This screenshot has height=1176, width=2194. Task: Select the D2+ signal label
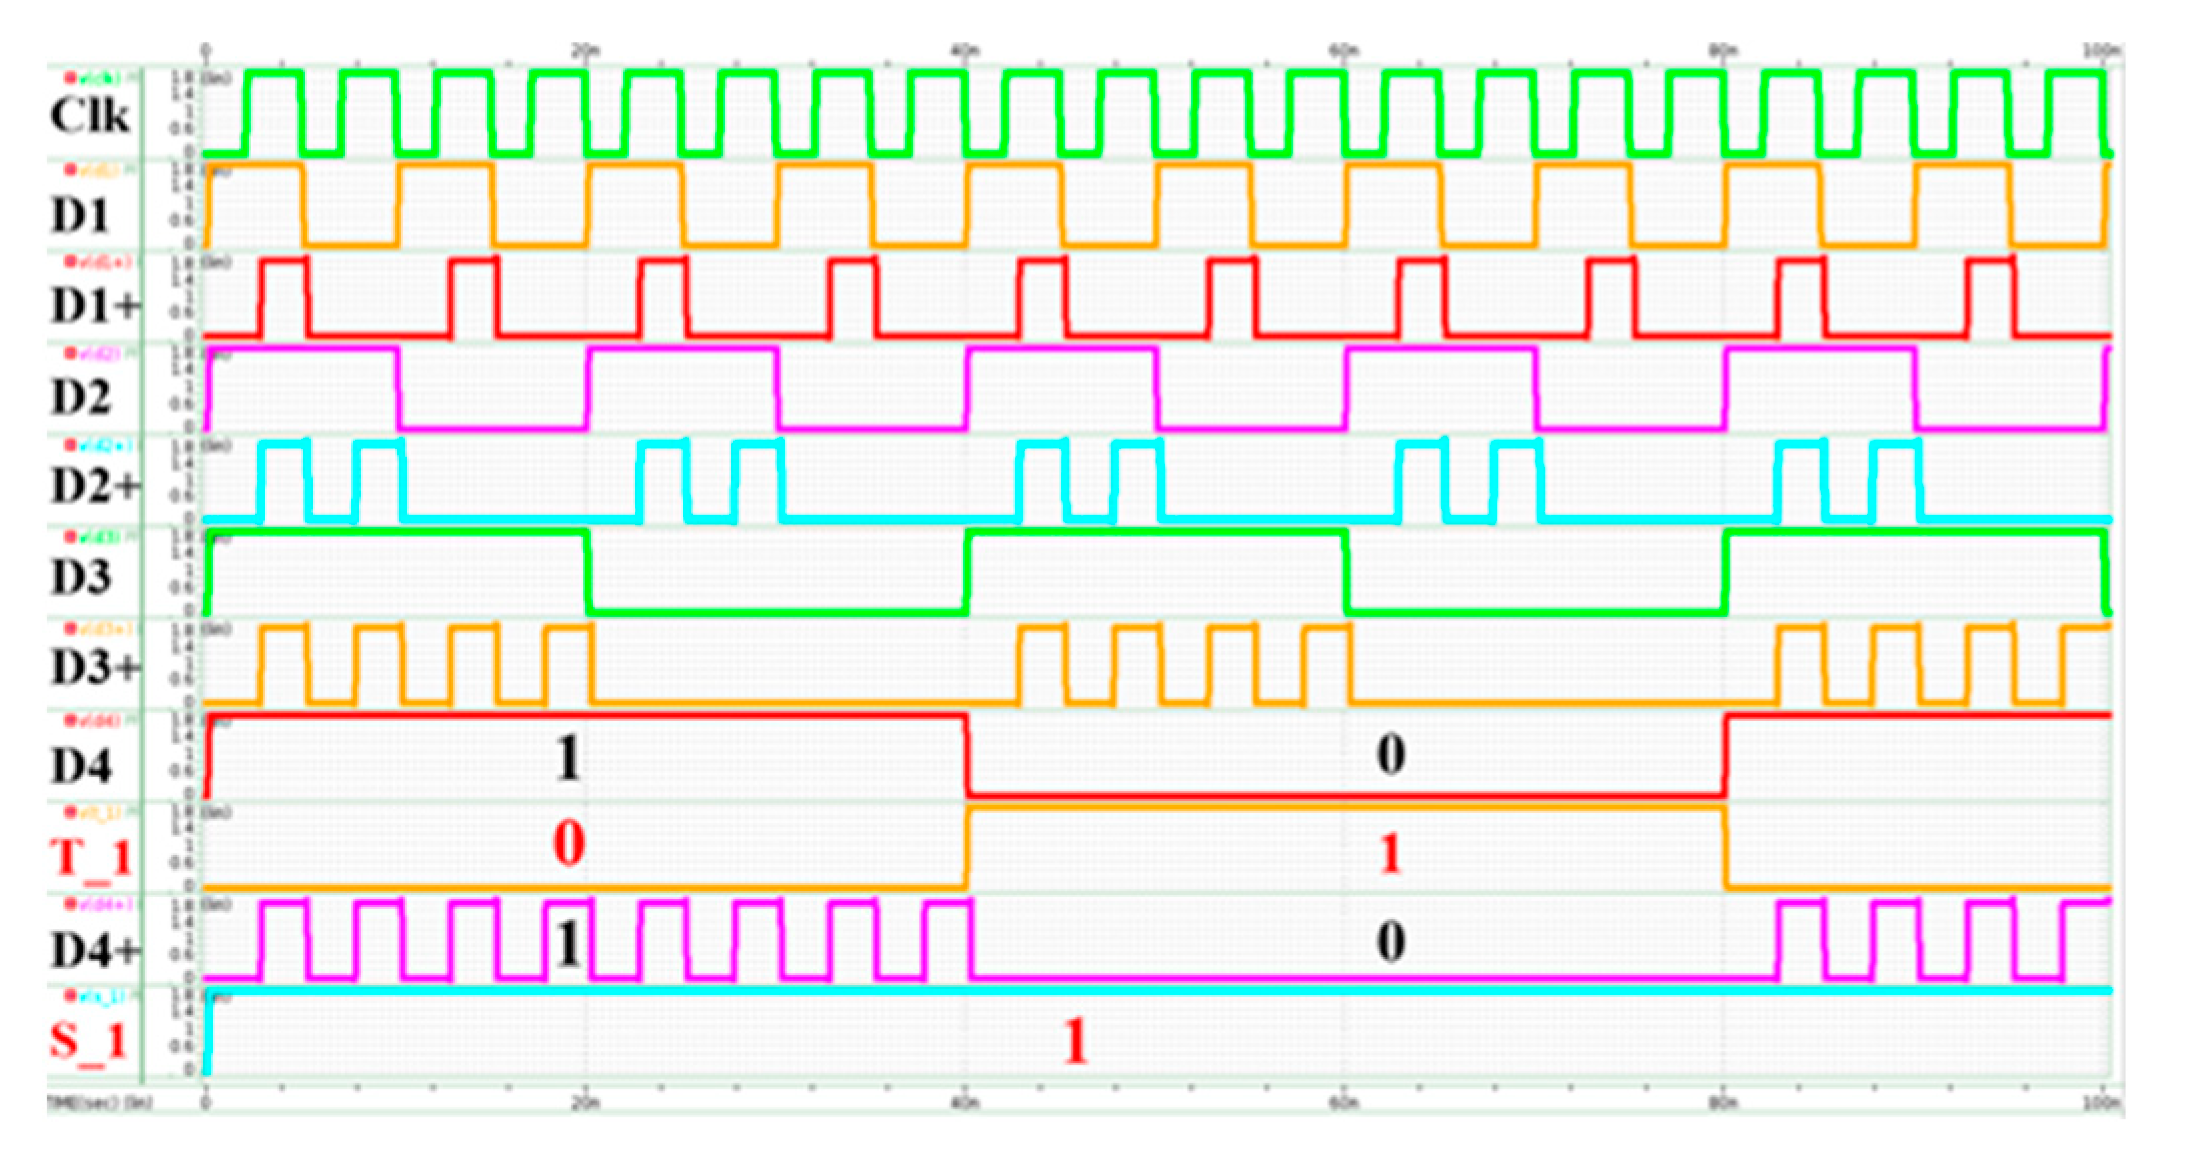coord(95,486)
